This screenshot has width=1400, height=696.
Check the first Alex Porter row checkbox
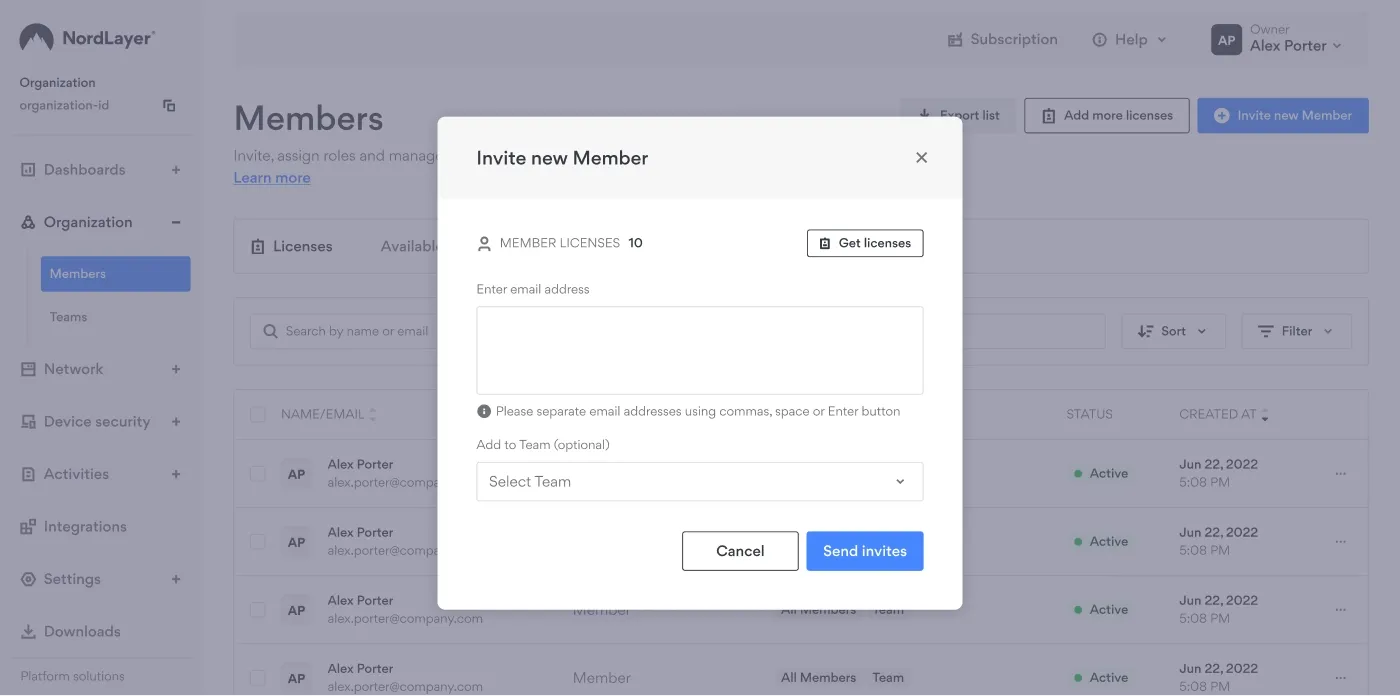click(x=257, y=473)
